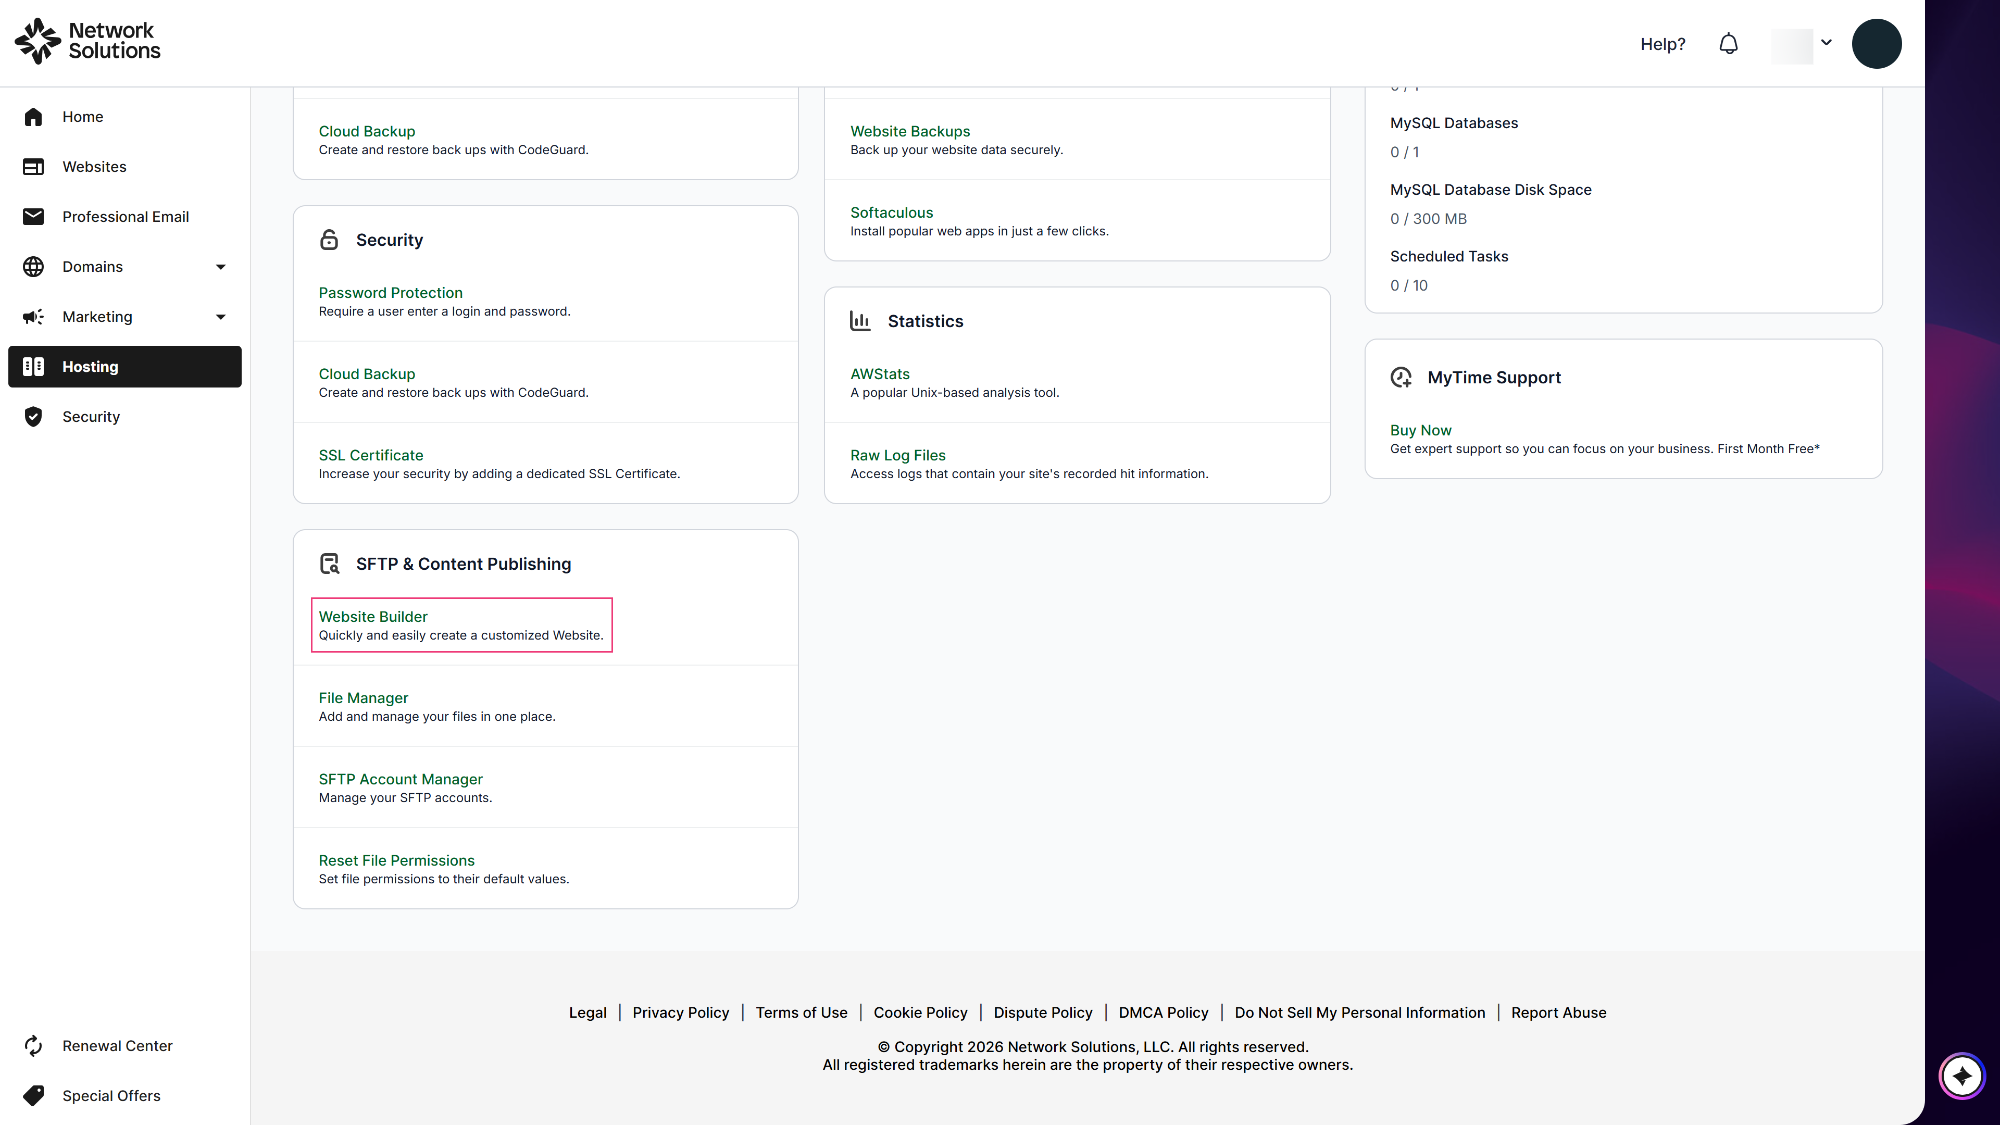Click the Security shield icon in the sidebar

tap(33, 417)
